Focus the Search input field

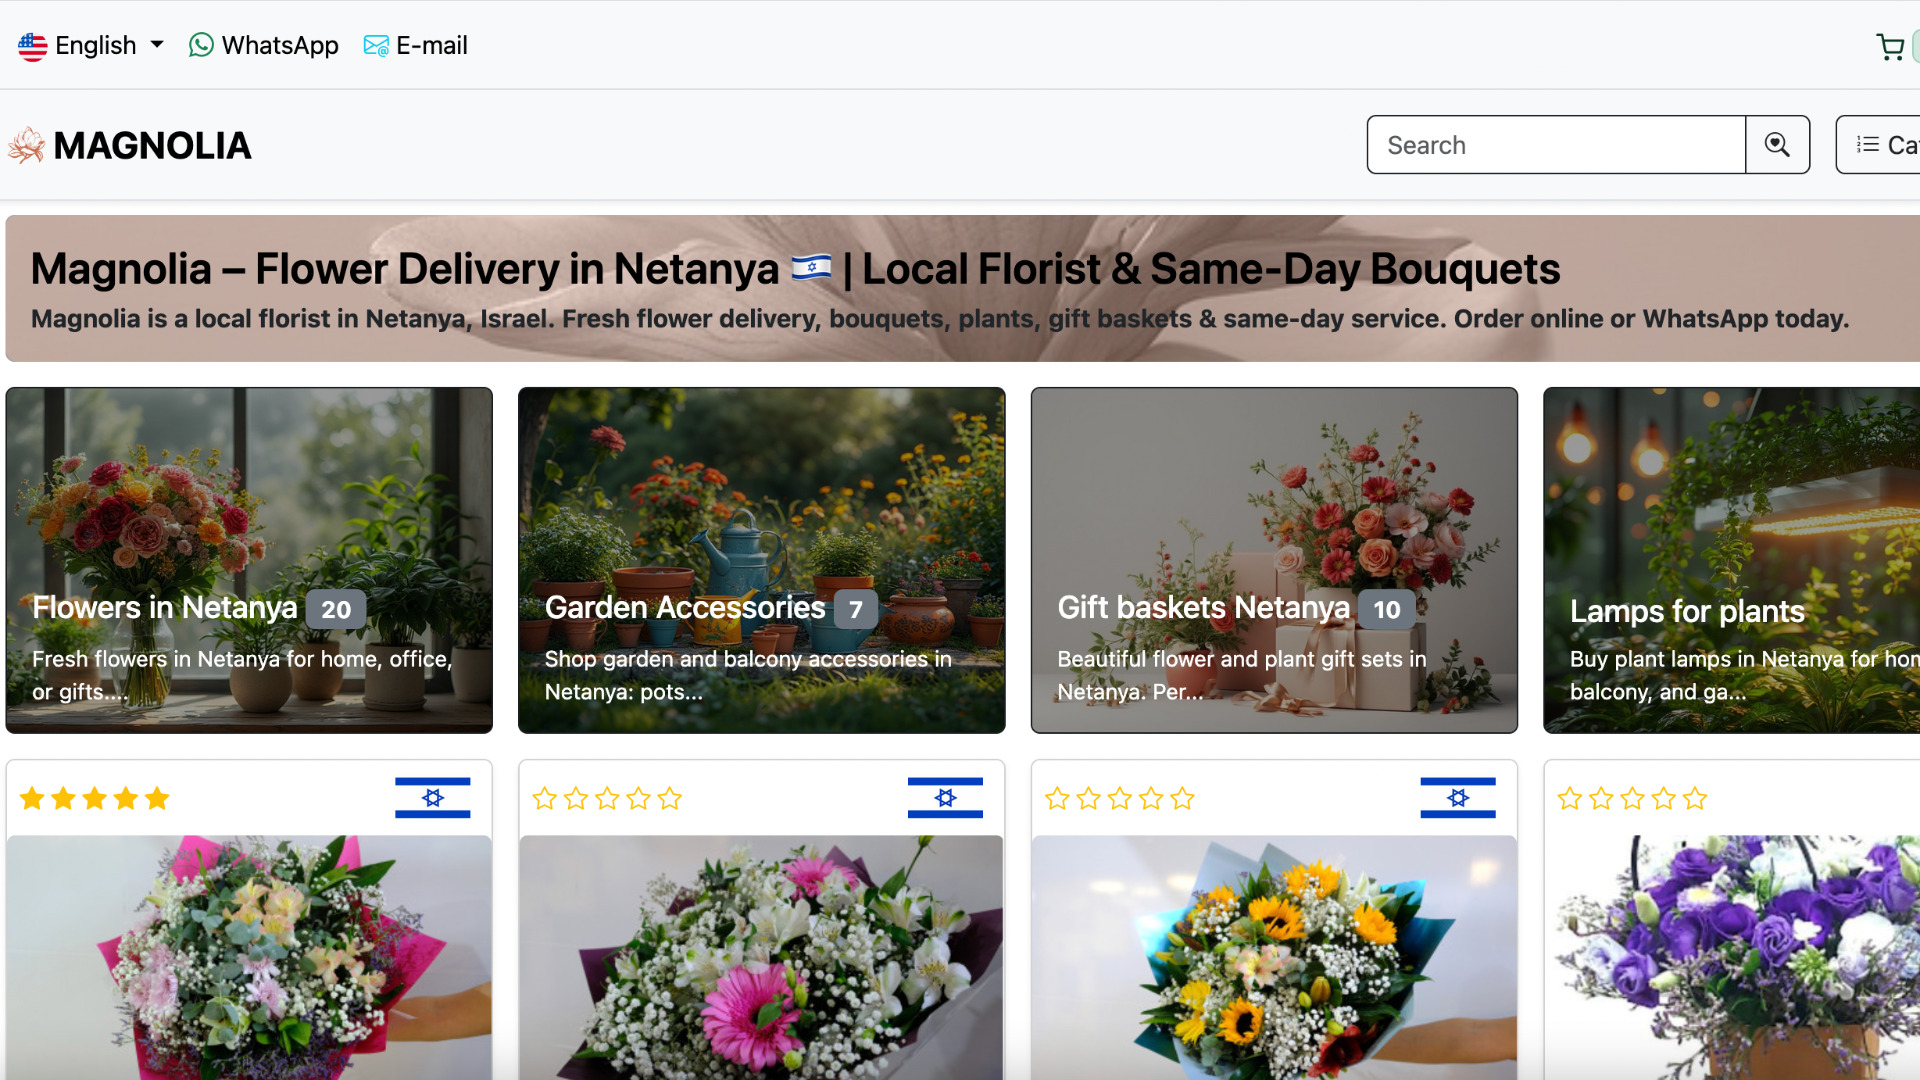[1556, 145]
